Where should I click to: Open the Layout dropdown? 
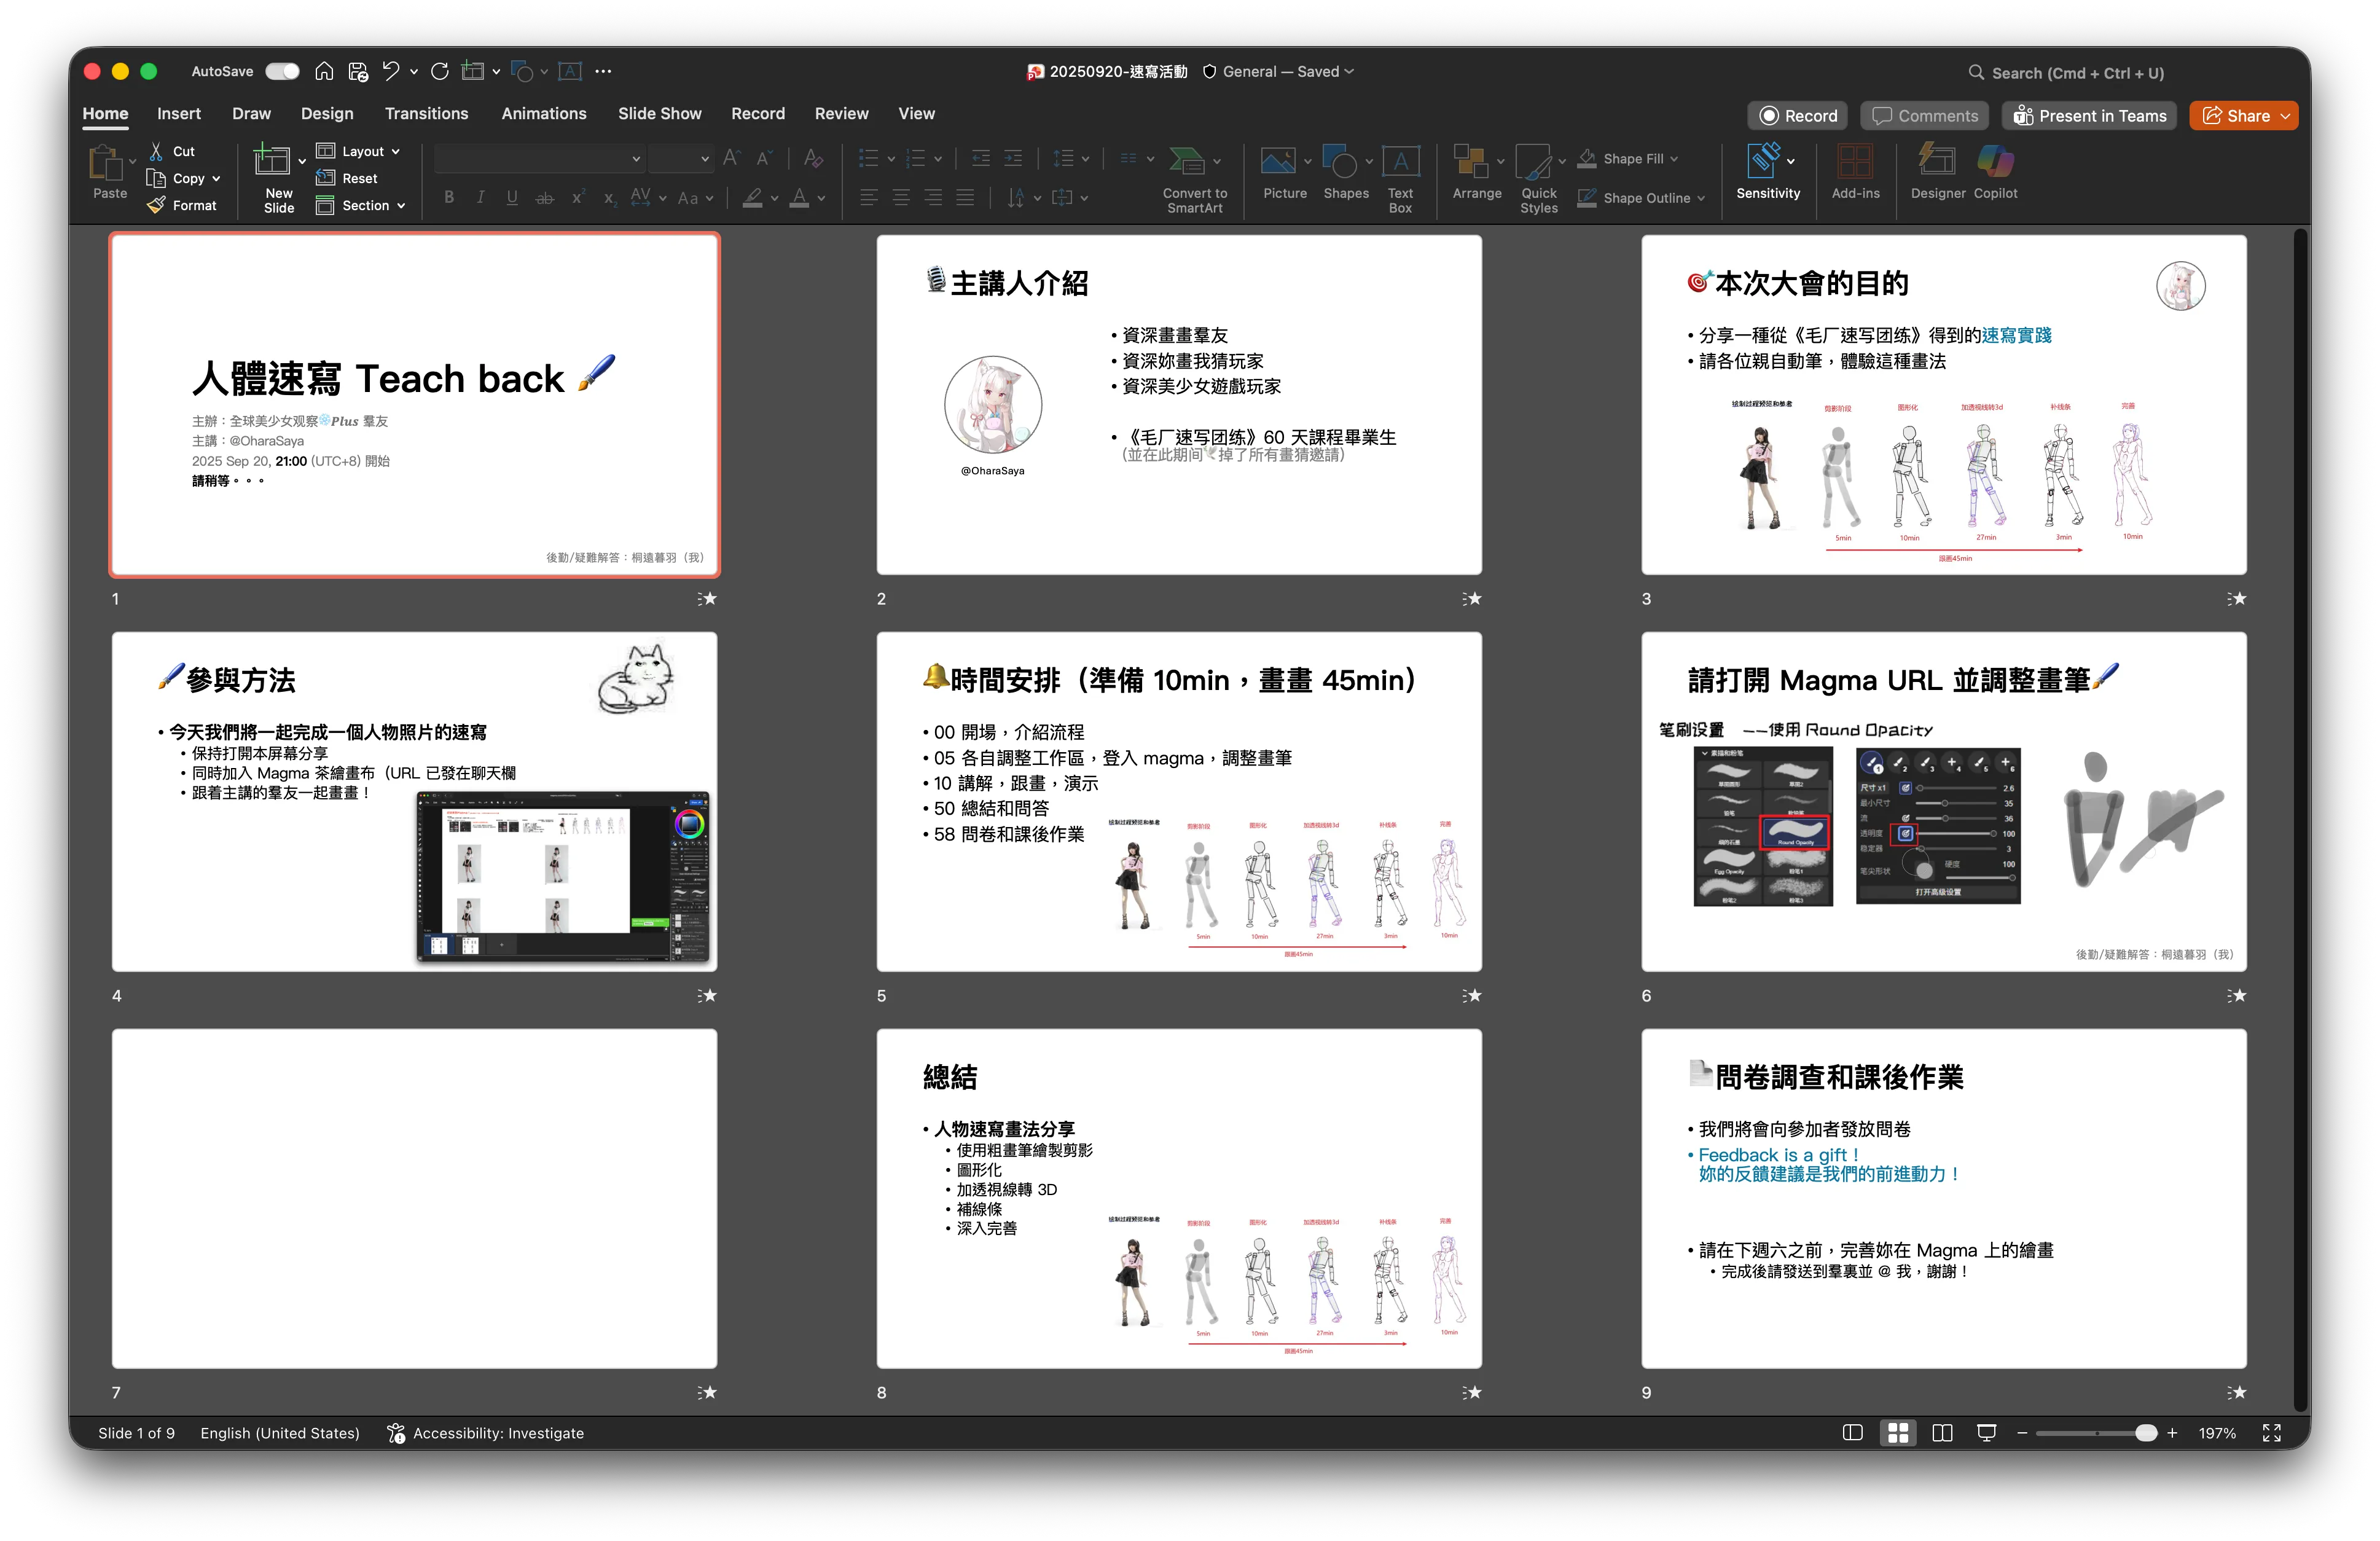click(359, 150)
